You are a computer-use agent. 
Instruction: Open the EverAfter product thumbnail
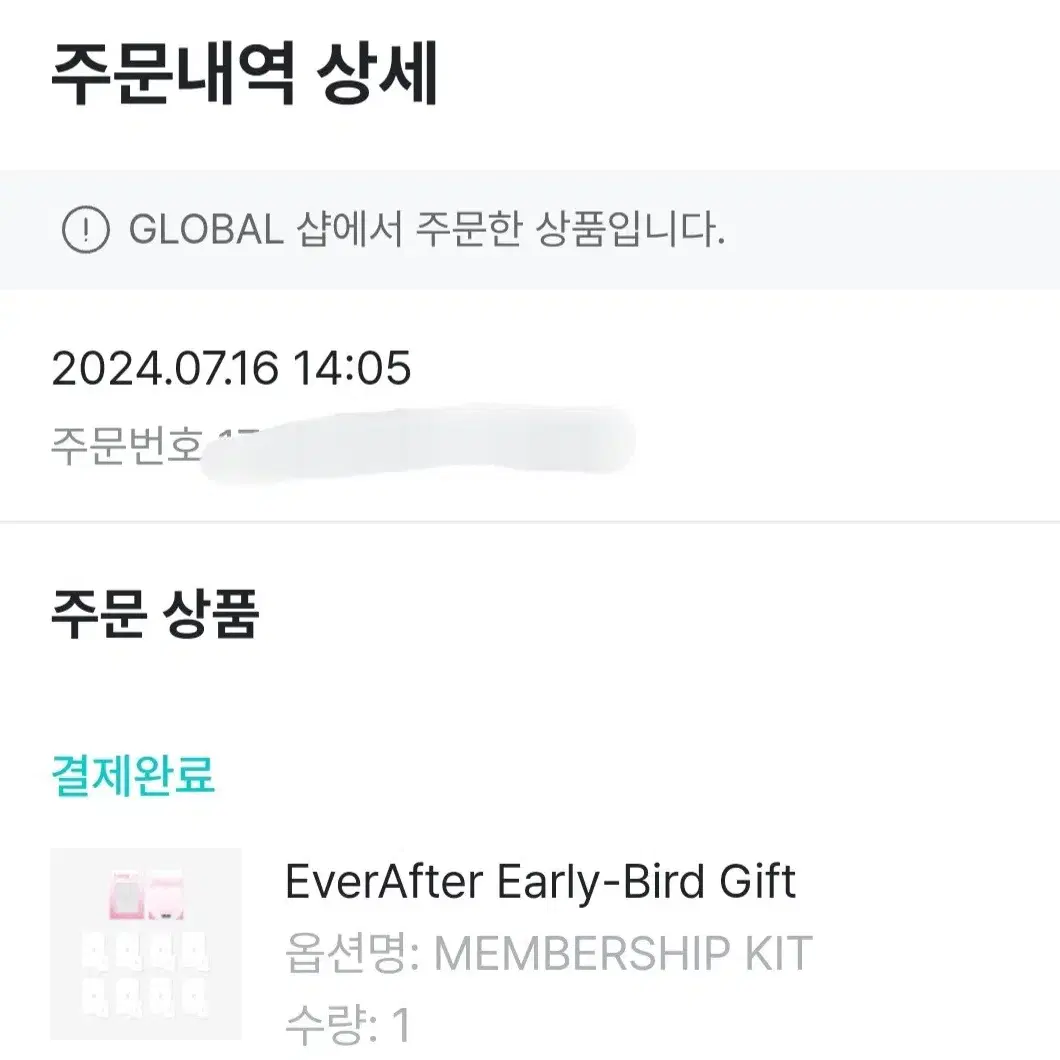(146, 944)
